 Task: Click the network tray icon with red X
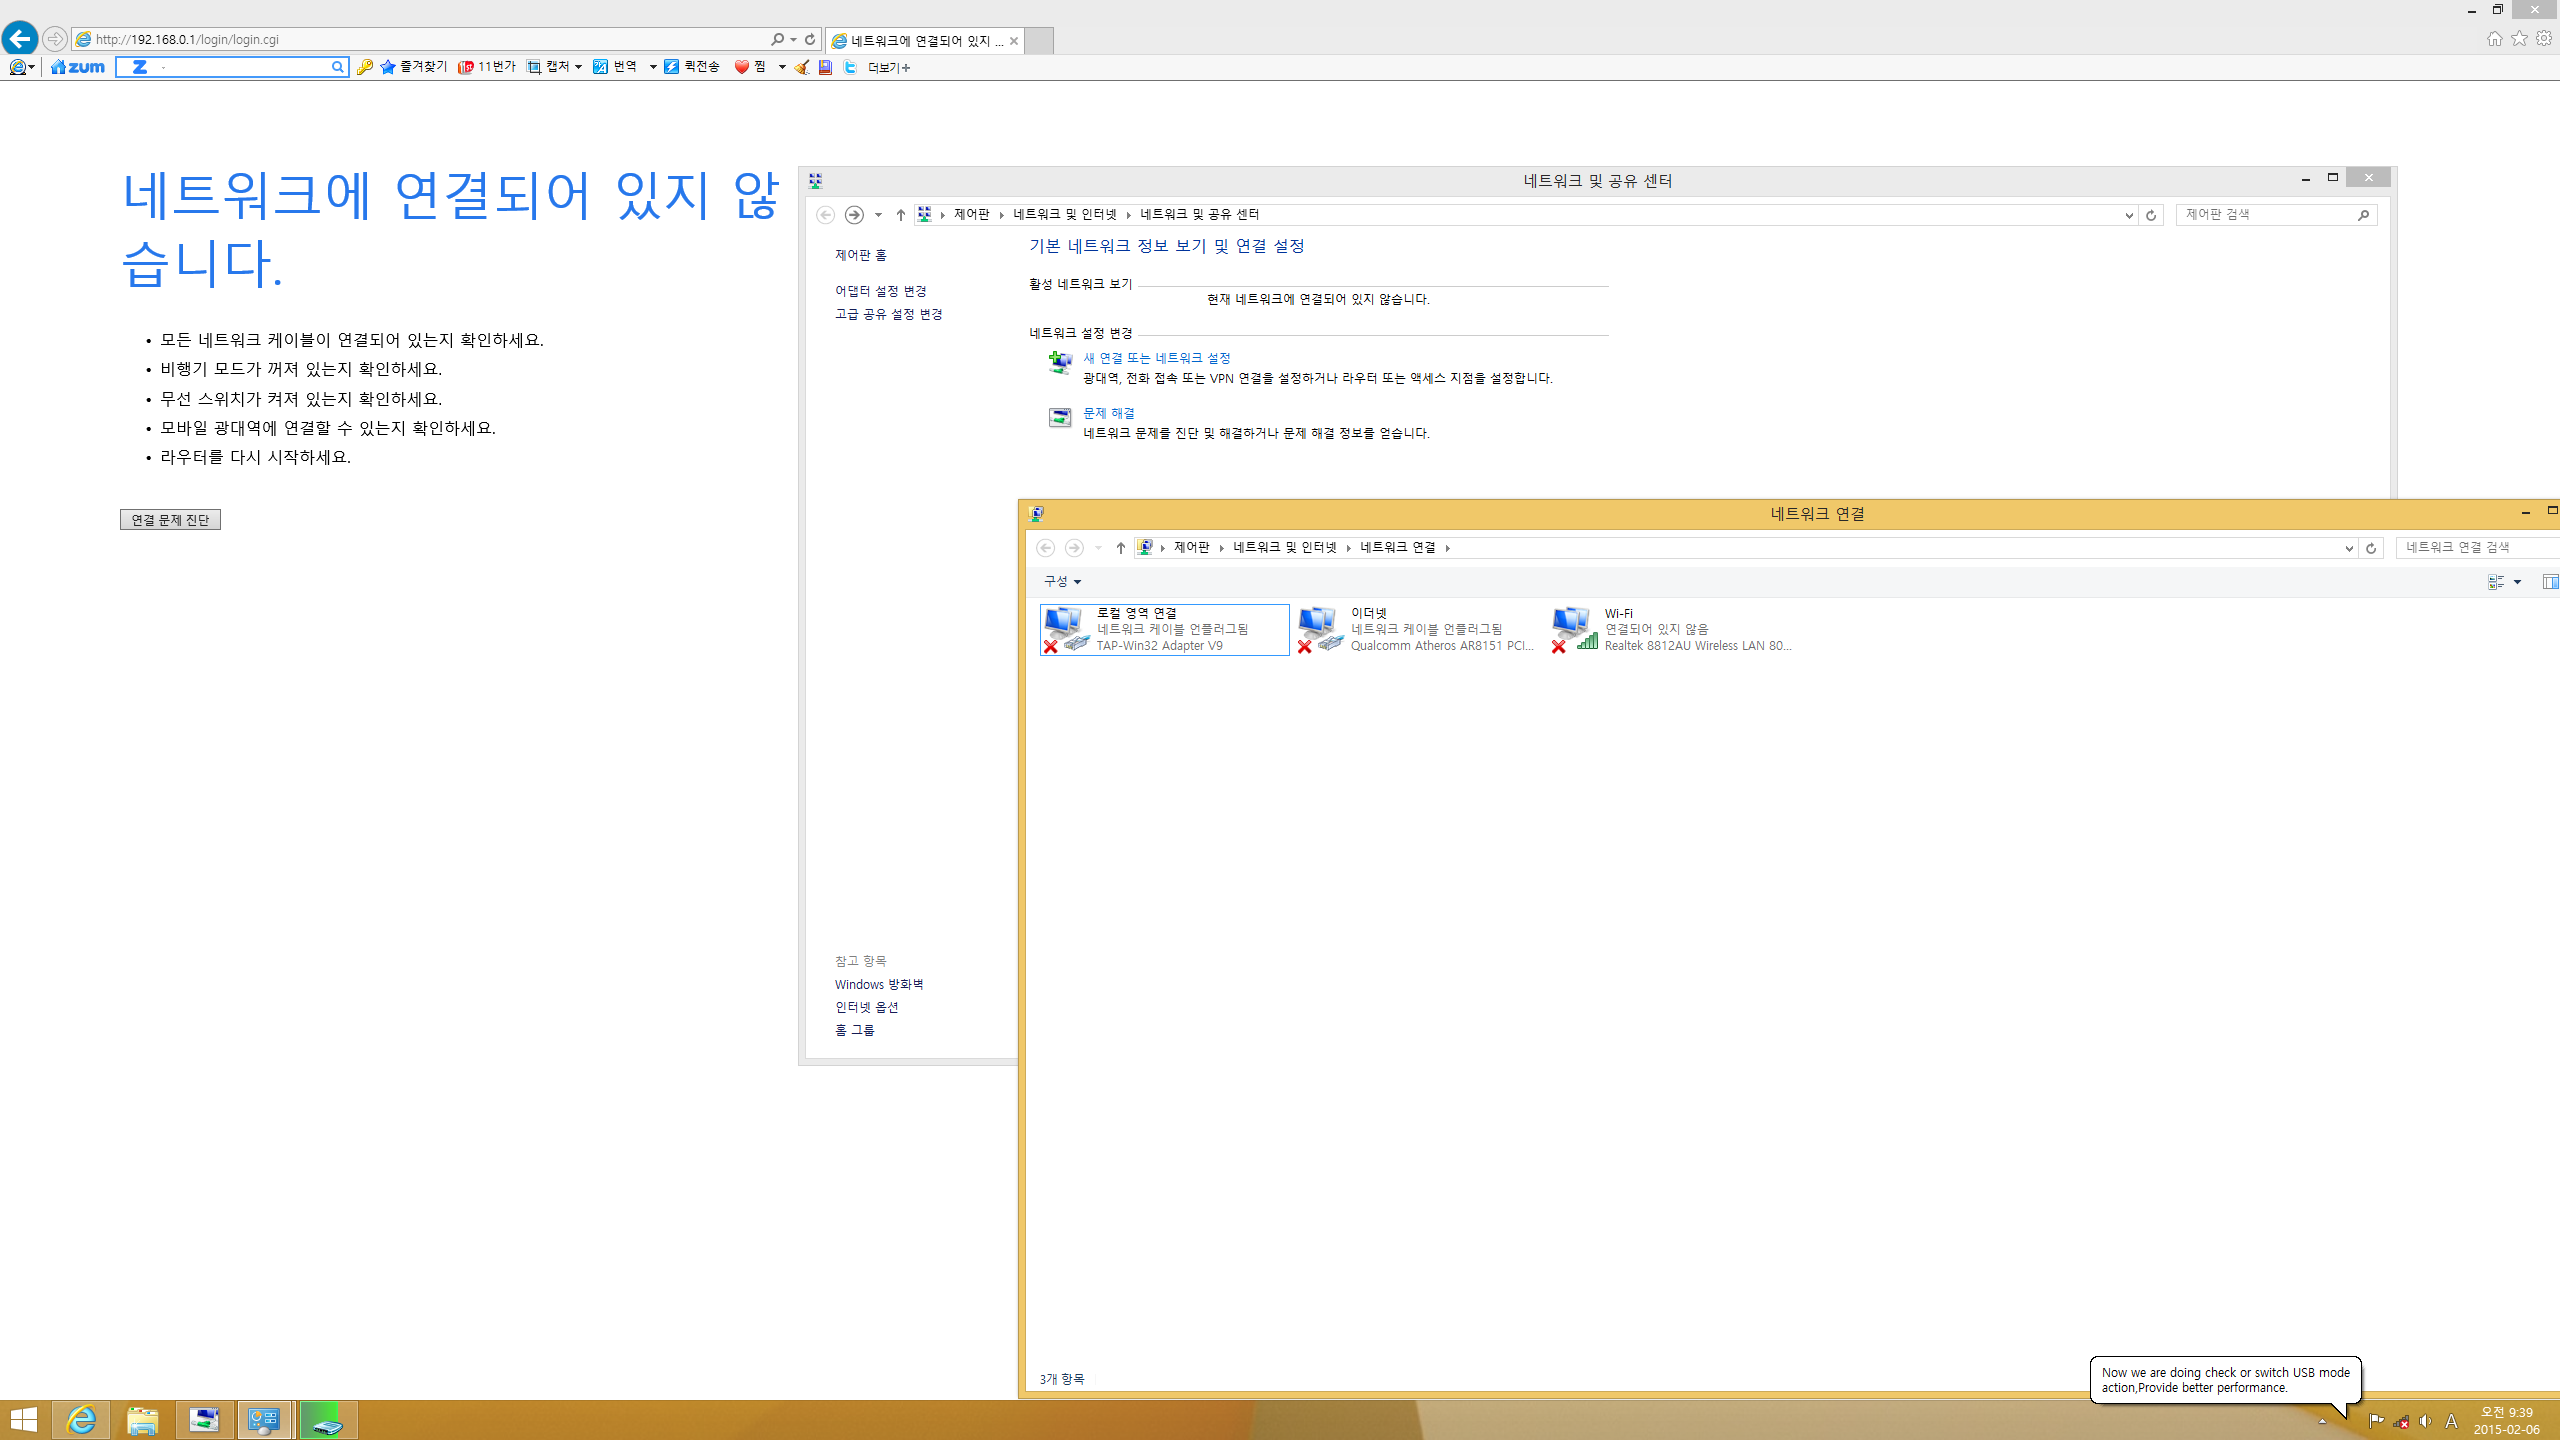click(2400, 1421)
